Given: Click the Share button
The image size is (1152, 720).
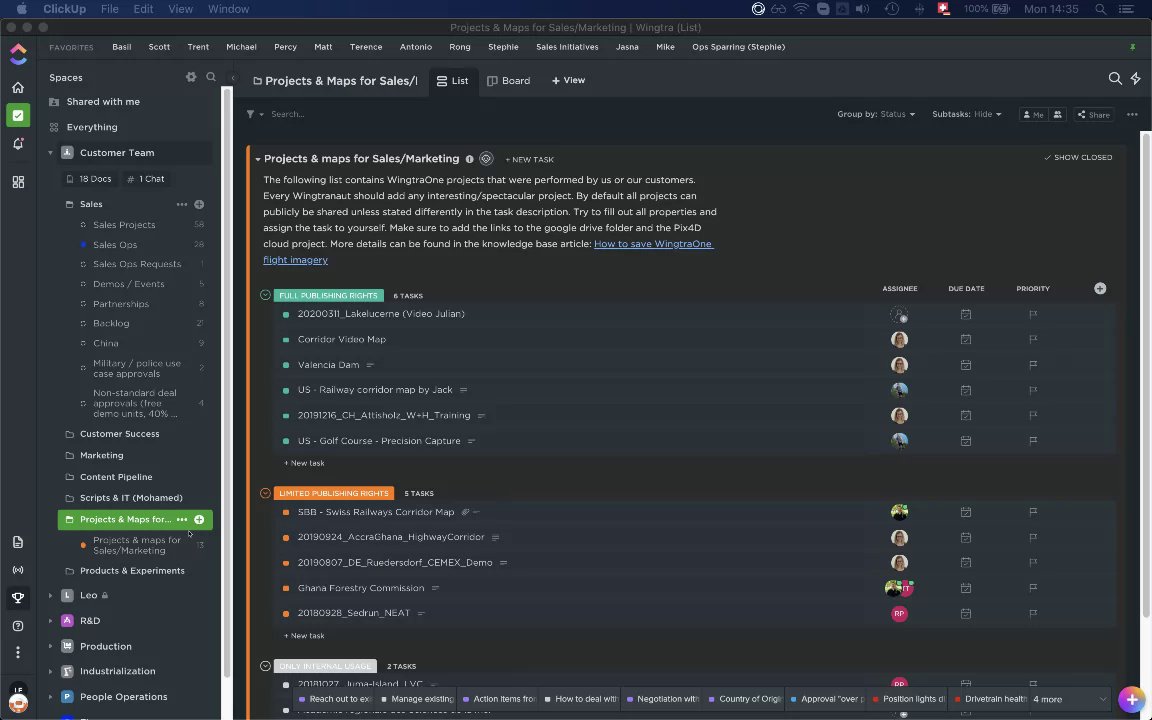Looking at the screenshot, I should pyautogui.click(x=1093, y=115).
